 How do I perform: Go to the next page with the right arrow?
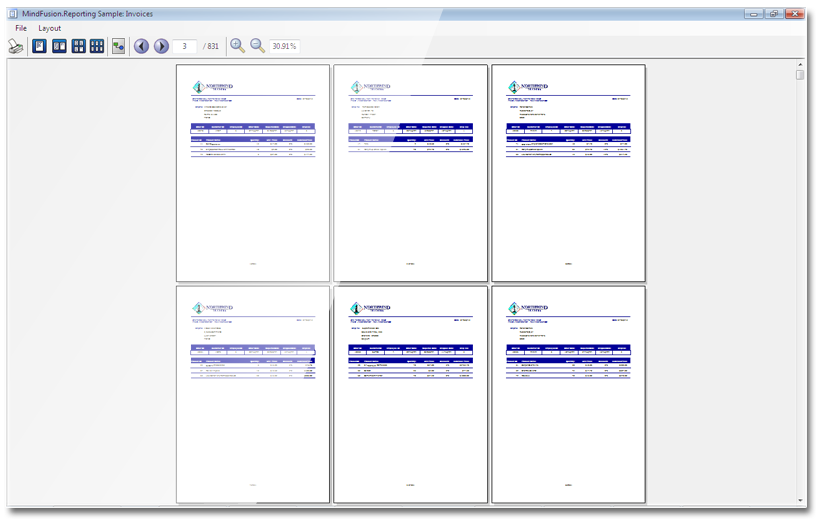point(161,46)
